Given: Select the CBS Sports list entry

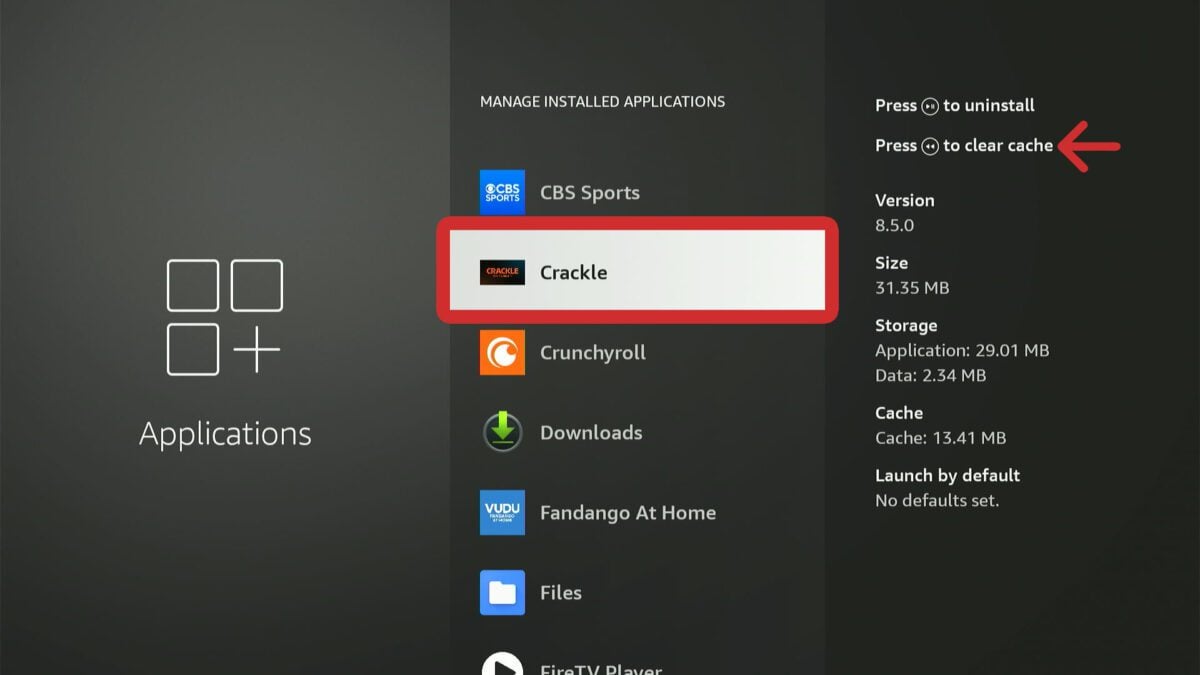Looking at the screenshot, I should (590, 192).
